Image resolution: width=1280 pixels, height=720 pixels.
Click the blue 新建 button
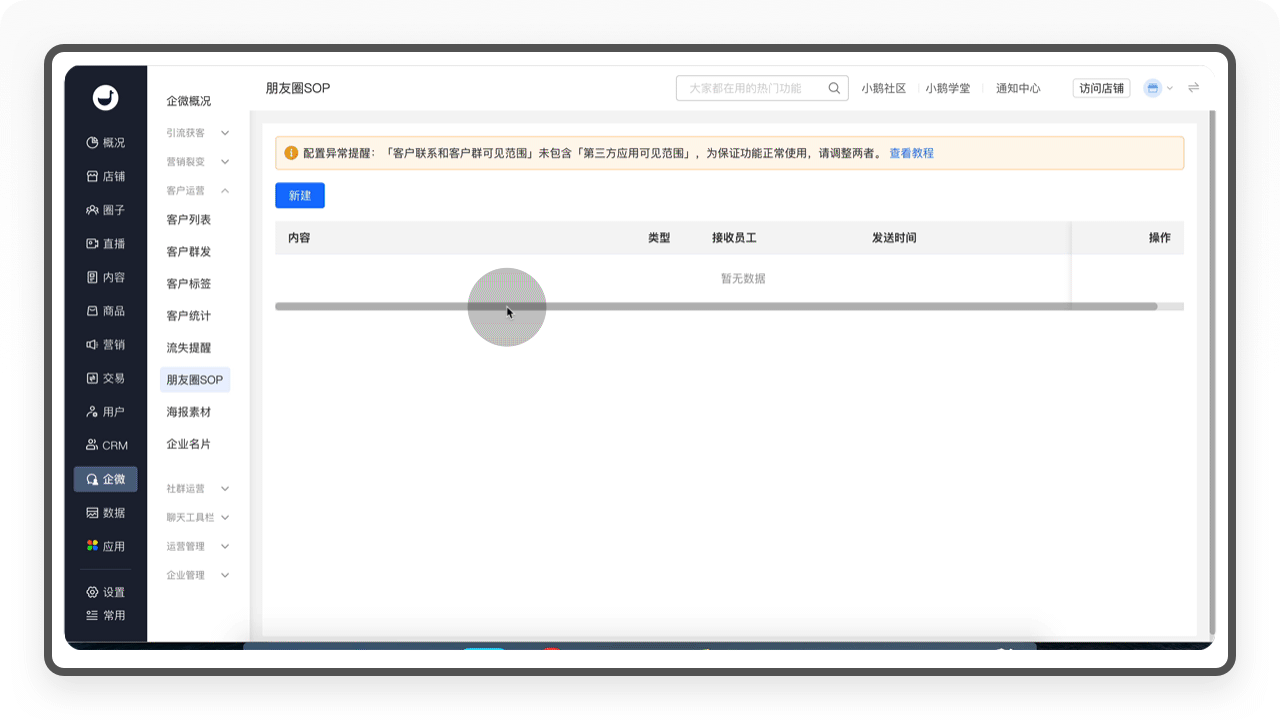pos(300,196)
